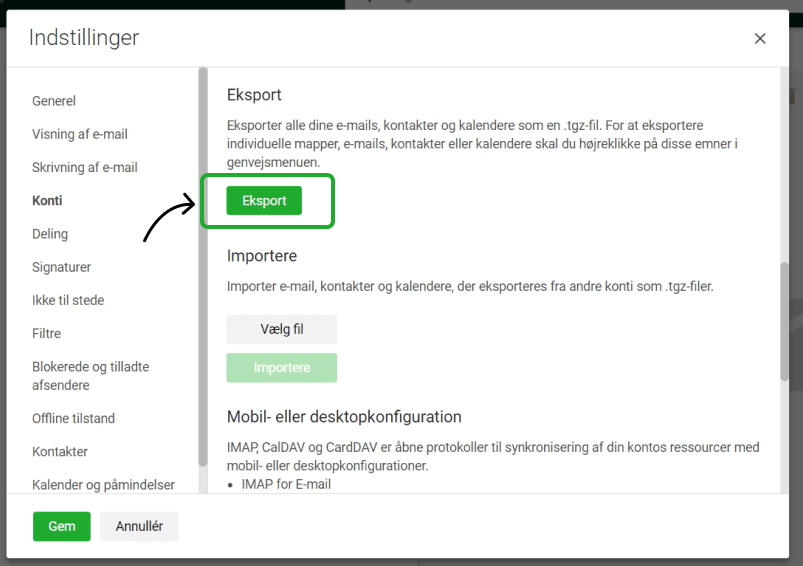This screenshot has width=803, height=566.
Task: Open Blokerede og tilladte afsendere settings
Action: (90, 376)
